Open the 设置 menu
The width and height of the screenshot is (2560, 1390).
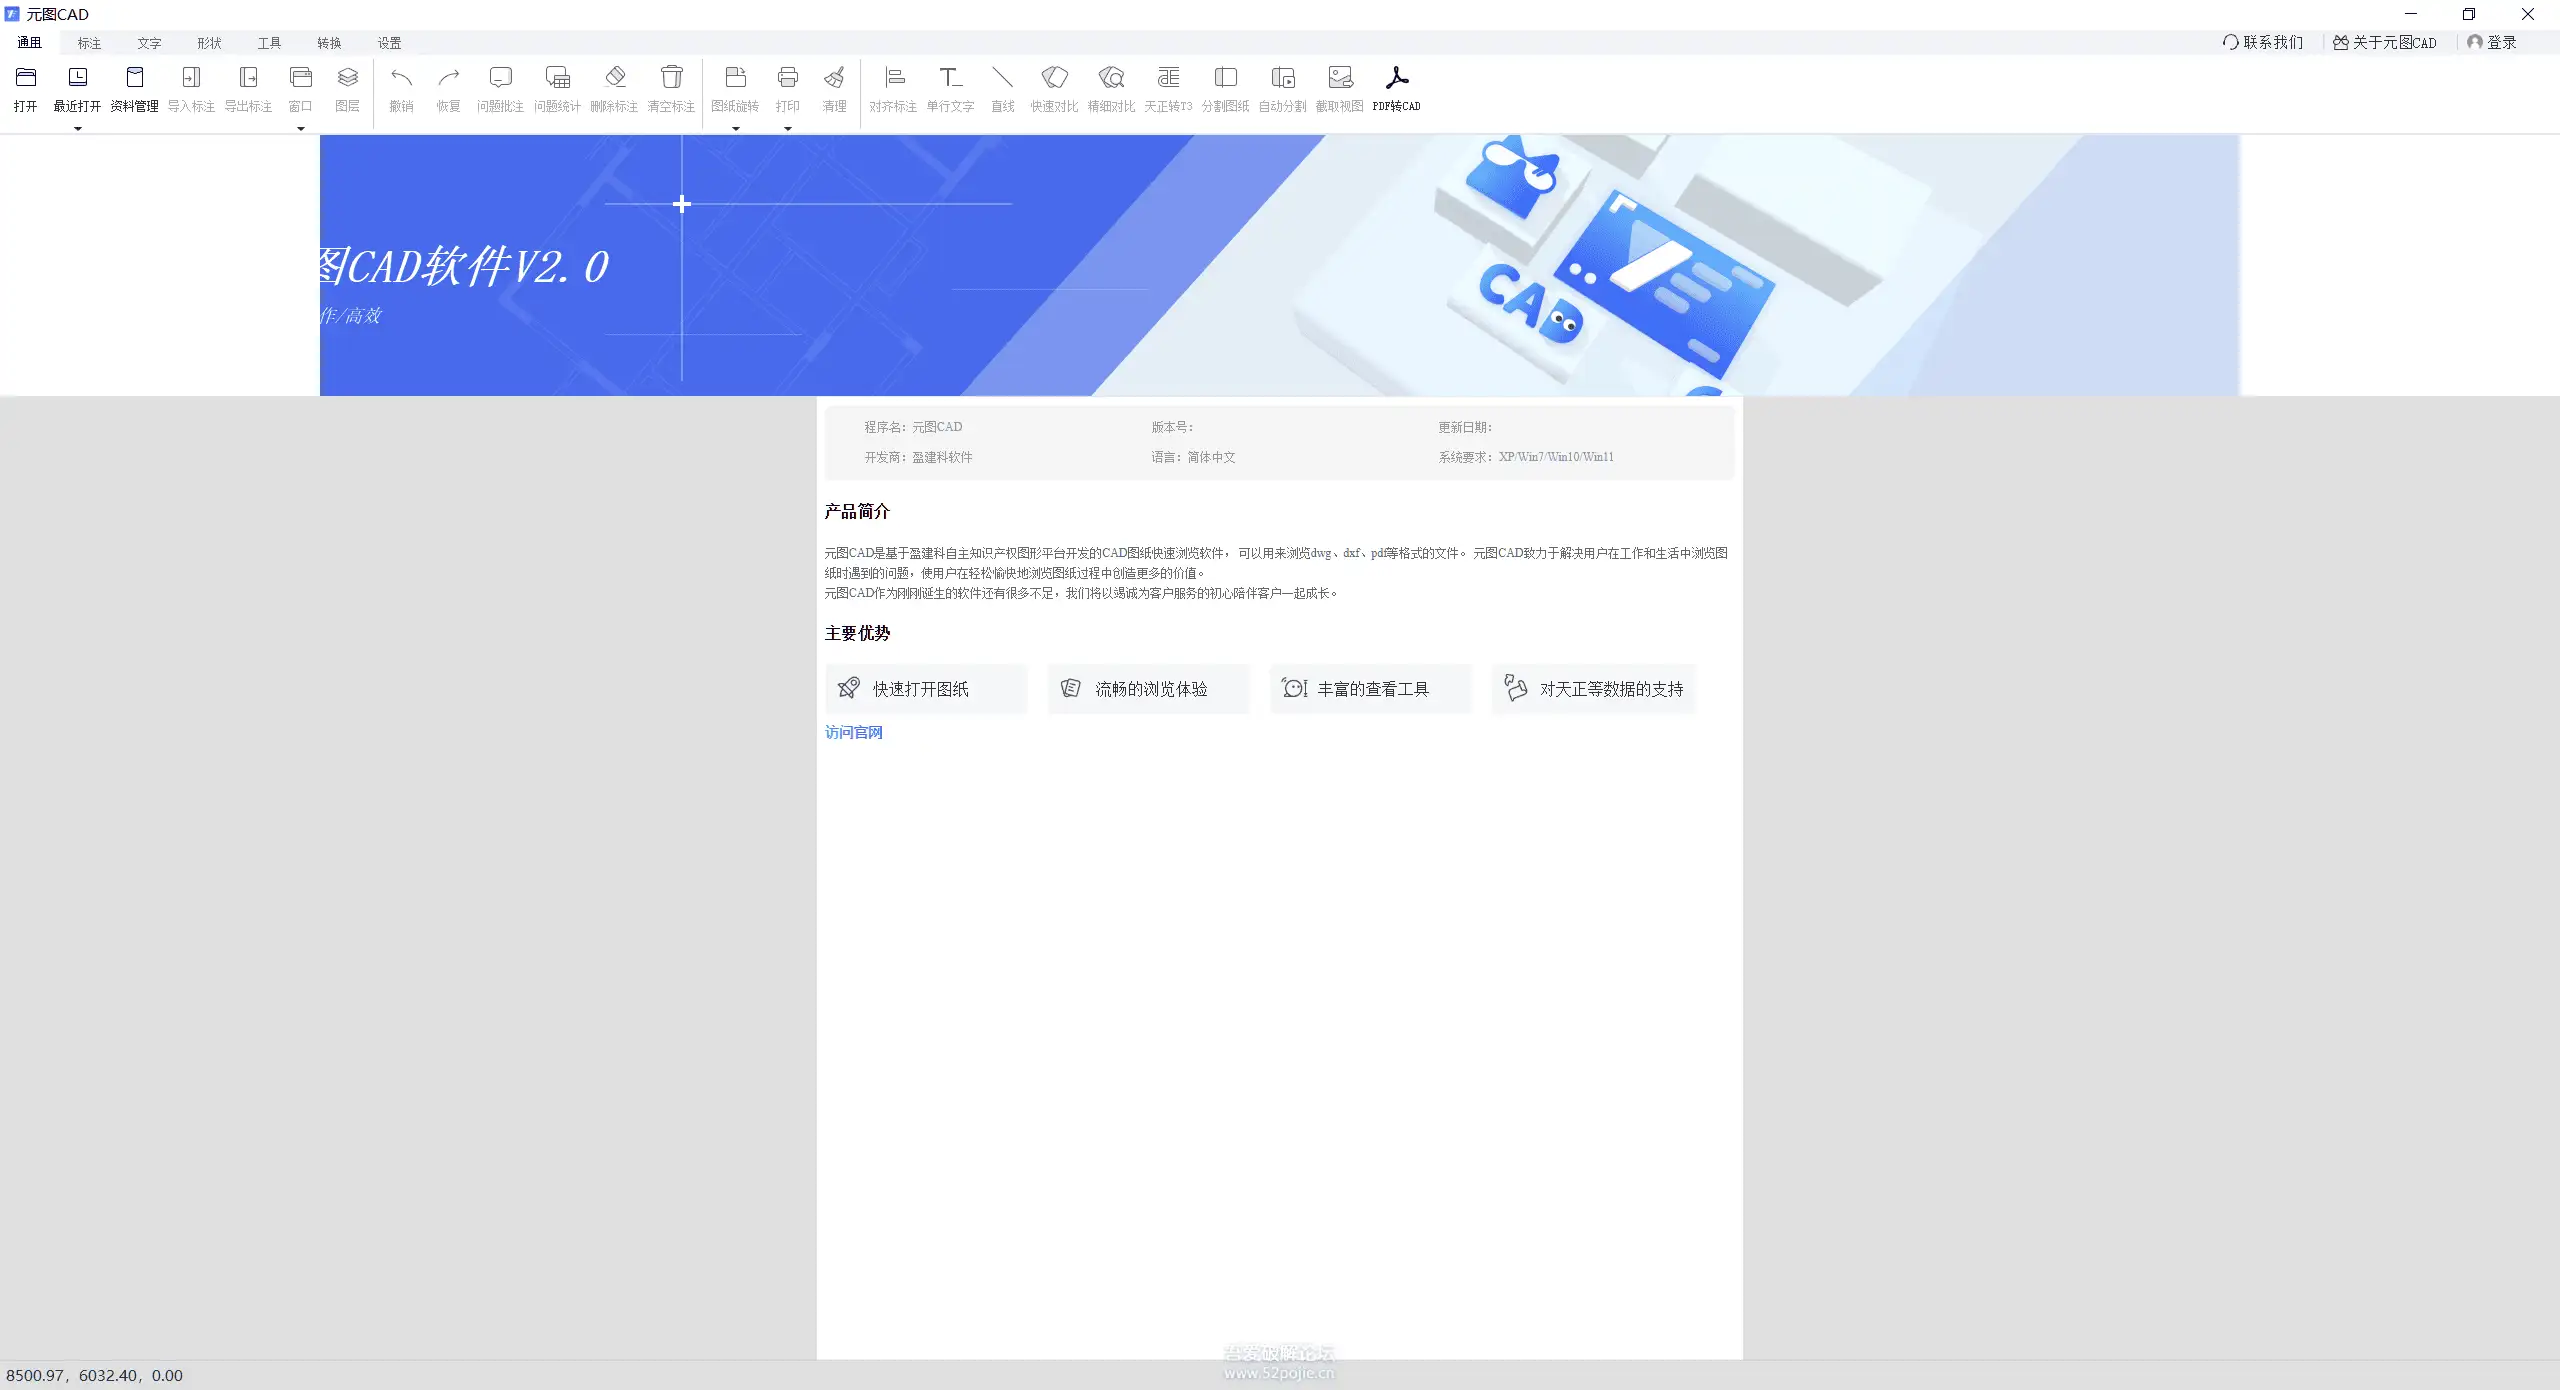(x=388, y=42)
